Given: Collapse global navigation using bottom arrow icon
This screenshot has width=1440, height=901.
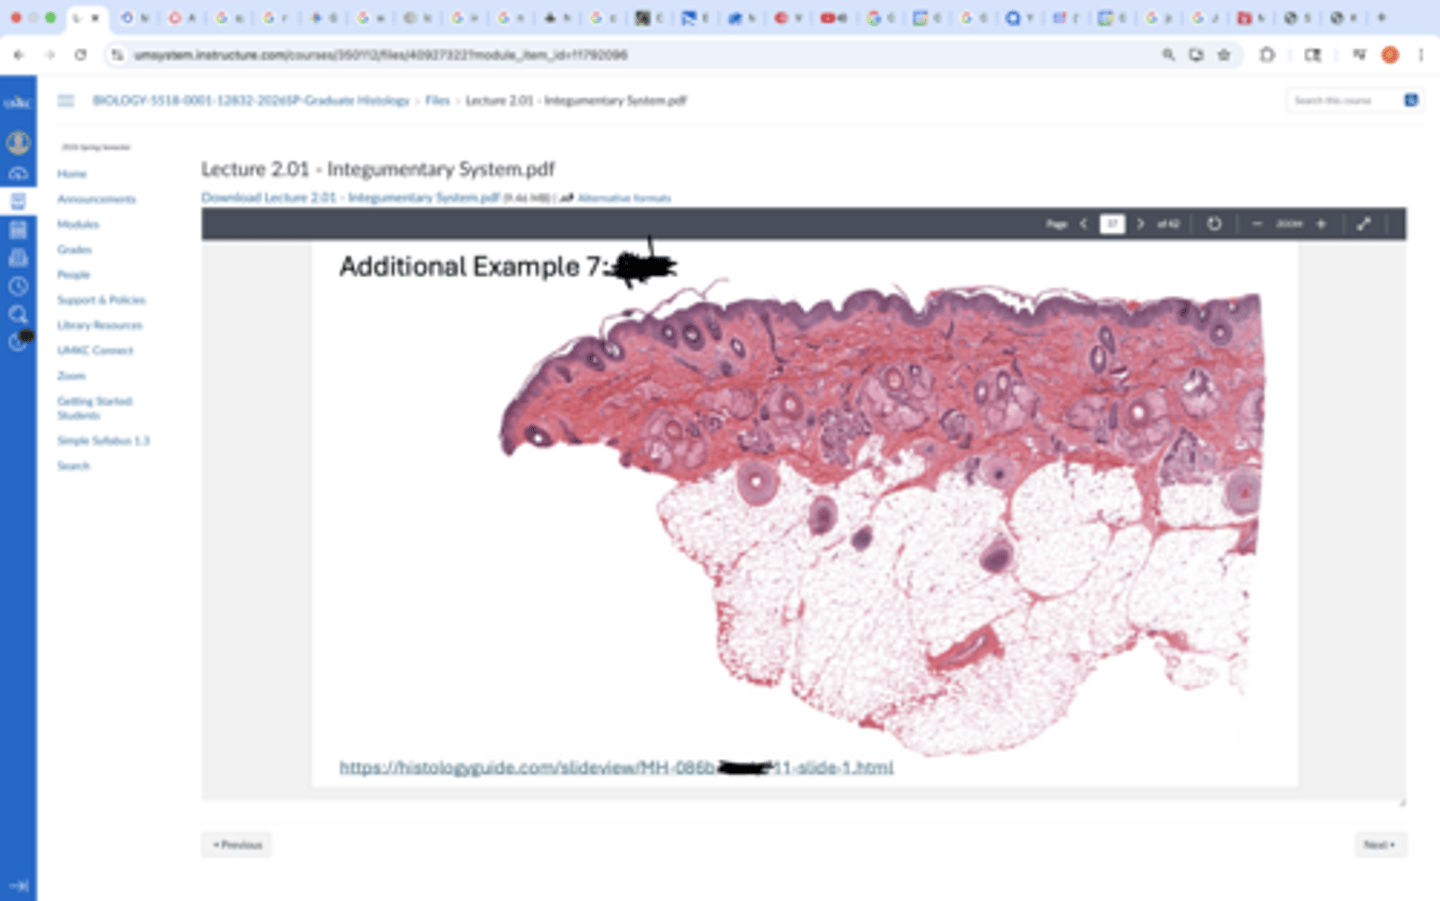Looking at the screenshot, I should tap(18, 885).
